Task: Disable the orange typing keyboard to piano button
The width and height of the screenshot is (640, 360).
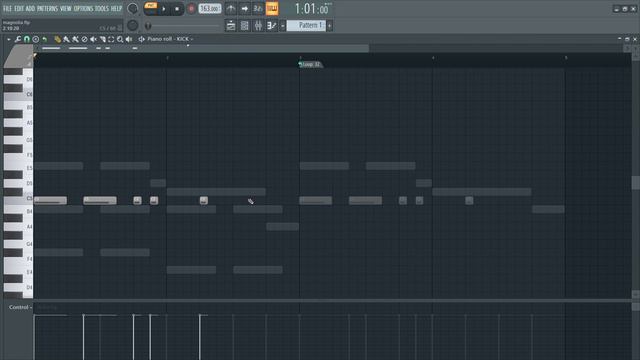Action: [272, 9]
